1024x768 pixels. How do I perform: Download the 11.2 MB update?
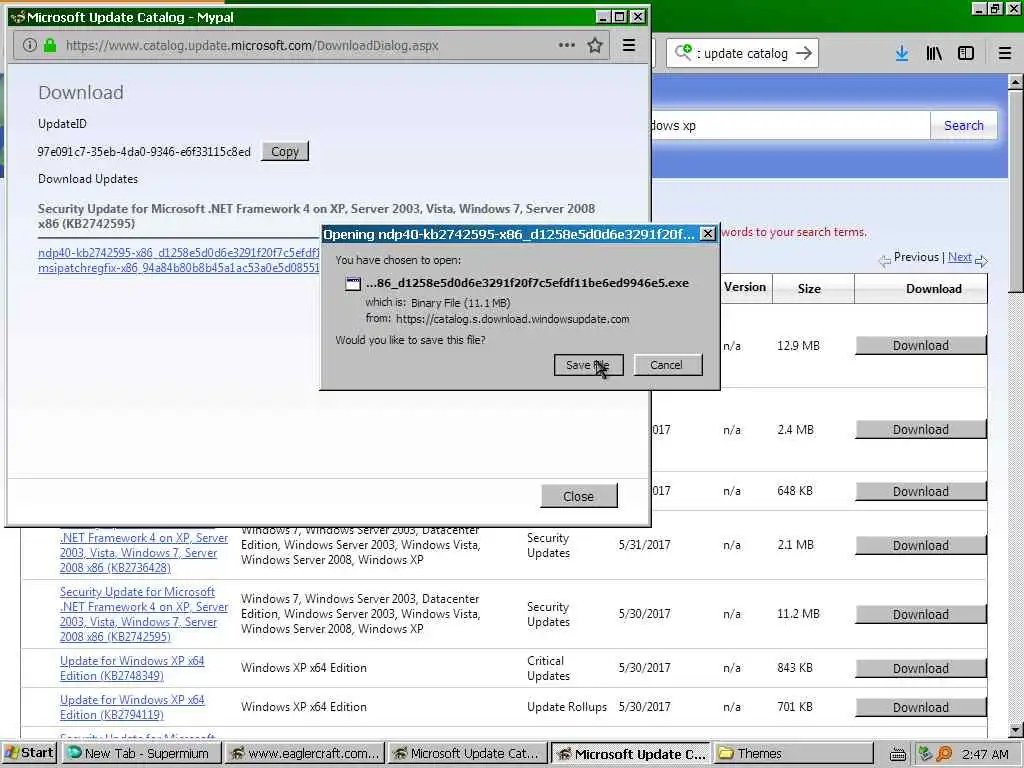921,615
